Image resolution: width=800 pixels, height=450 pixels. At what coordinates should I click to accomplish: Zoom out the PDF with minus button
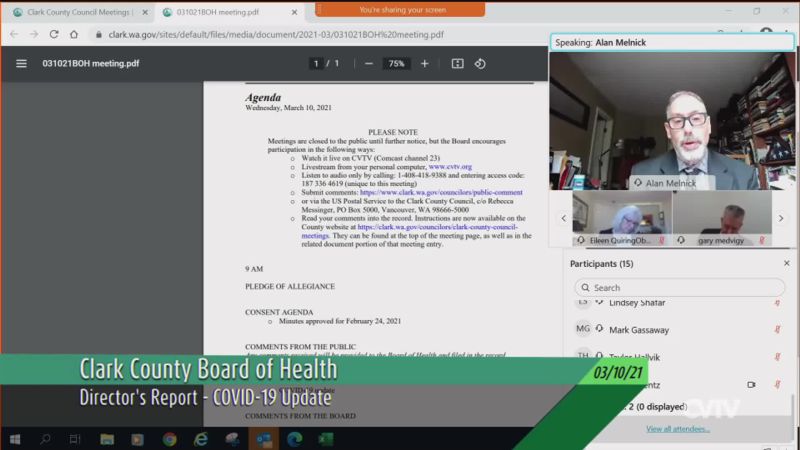368,63
